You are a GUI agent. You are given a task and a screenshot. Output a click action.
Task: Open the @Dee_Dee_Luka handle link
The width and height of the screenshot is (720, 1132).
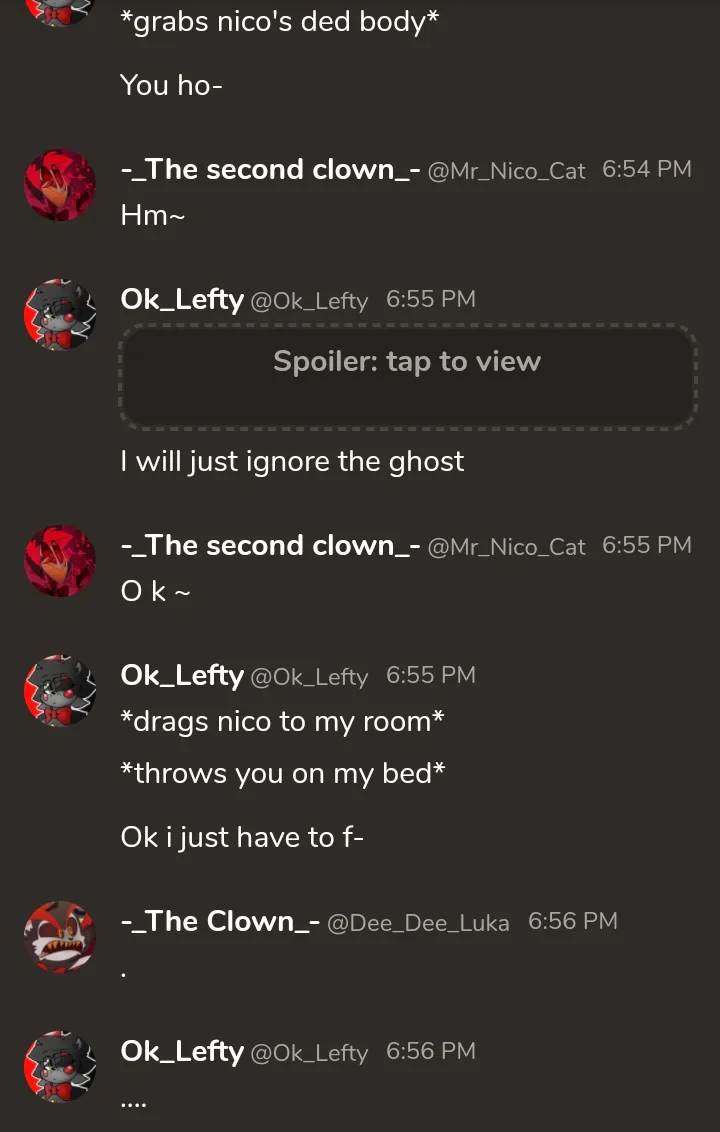point(418,923)
